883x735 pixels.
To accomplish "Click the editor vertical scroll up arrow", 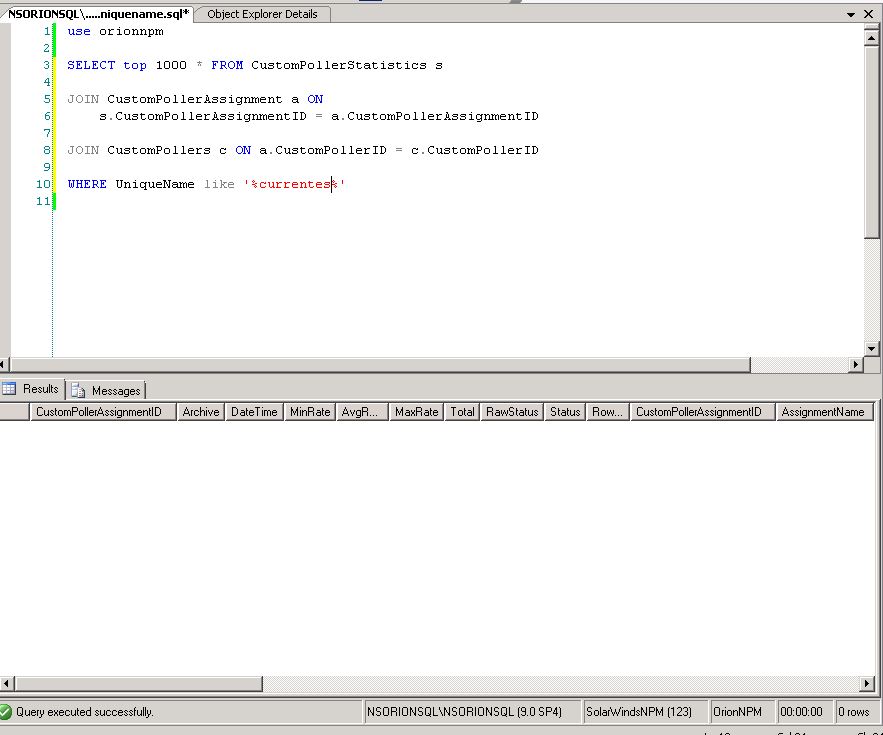I will click(x=871, y=38).
